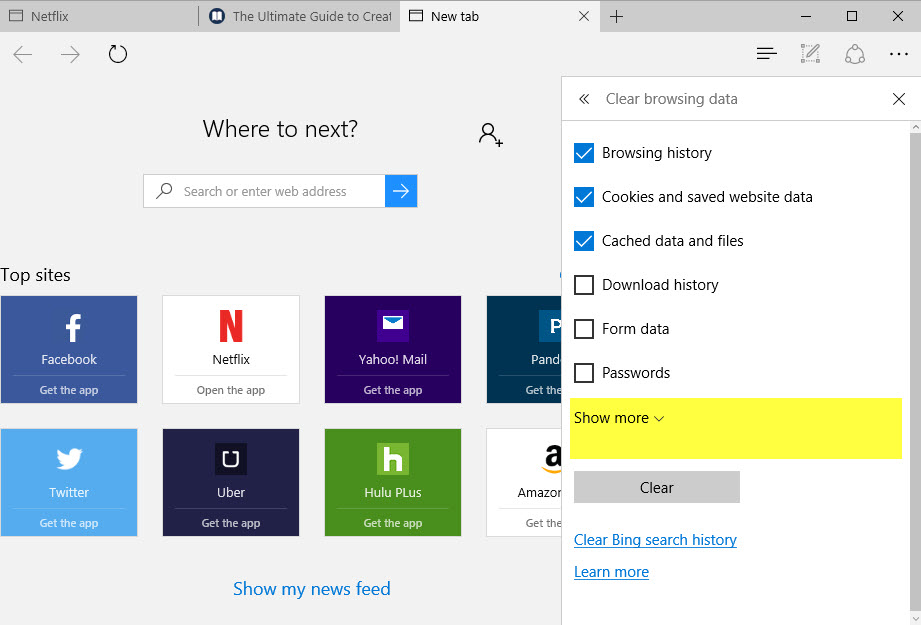Click the forward navigation arrow
Screen dimensions: 921x625
70,55
